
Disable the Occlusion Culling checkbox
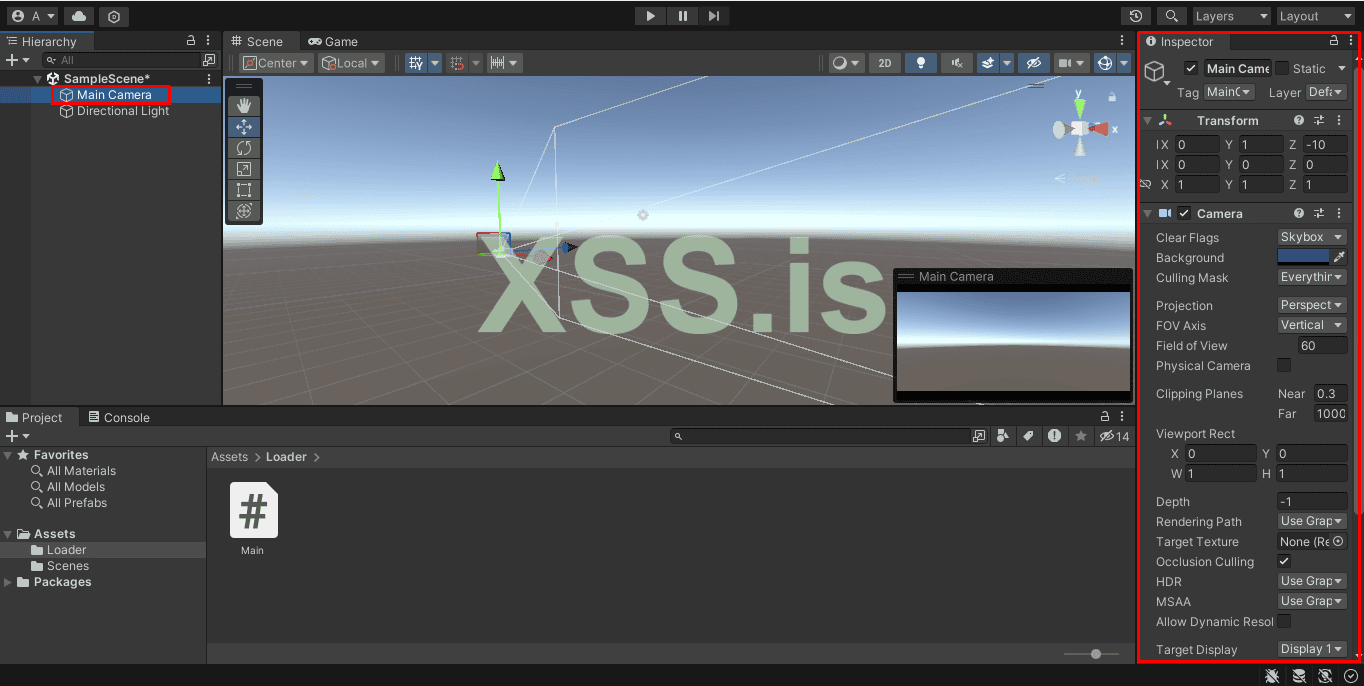click(x=1284, y=562)
